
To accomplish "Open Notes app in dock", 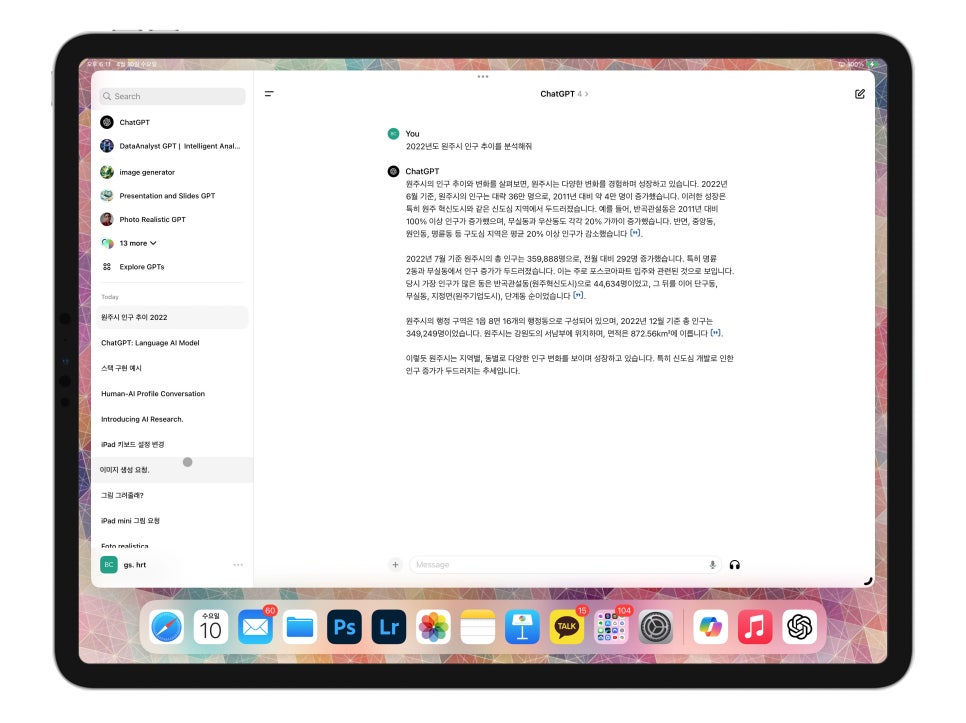I will point(478,627).
